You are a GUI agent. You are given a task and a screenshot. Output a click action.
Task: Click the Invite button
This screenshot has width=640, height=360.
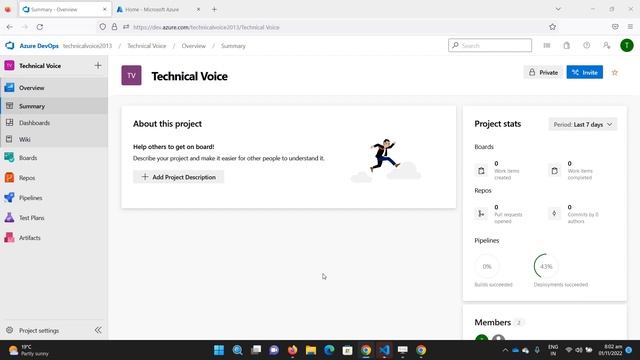[584, 72]
